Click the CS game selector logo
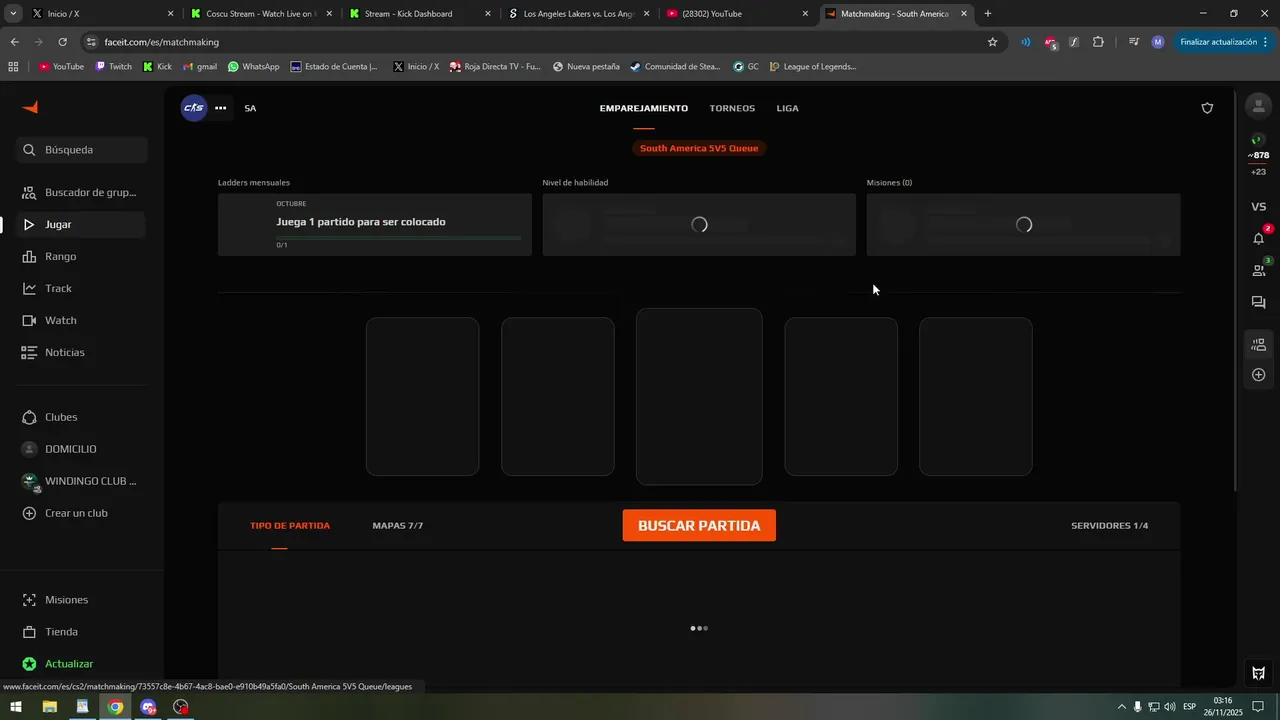The height and width of the screenshot is (720, 1280). click(x=193, y=108)
